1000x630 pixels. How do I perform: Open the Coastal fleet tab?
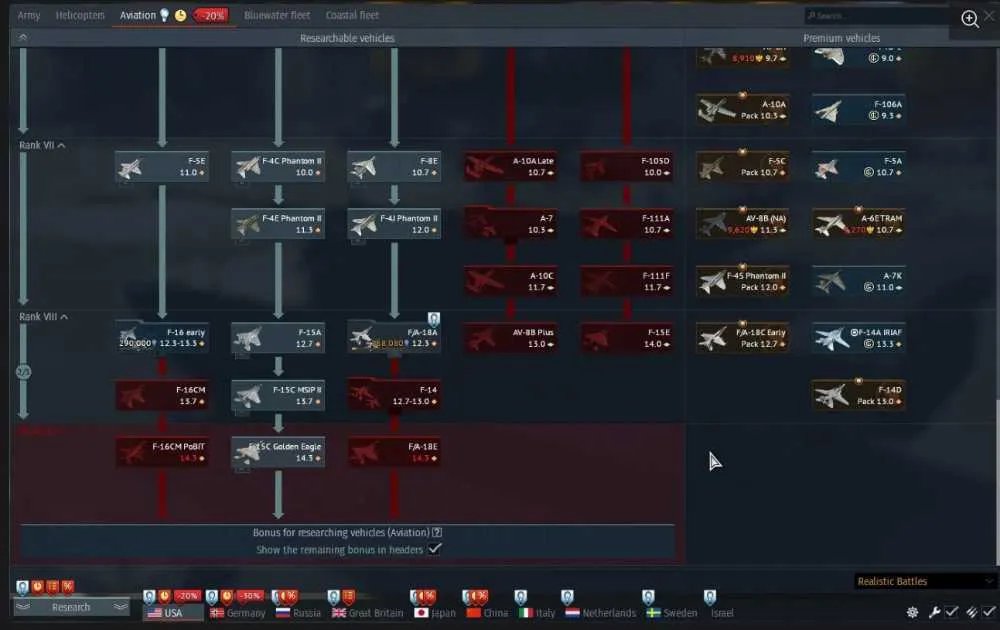(x=352, y=15)
